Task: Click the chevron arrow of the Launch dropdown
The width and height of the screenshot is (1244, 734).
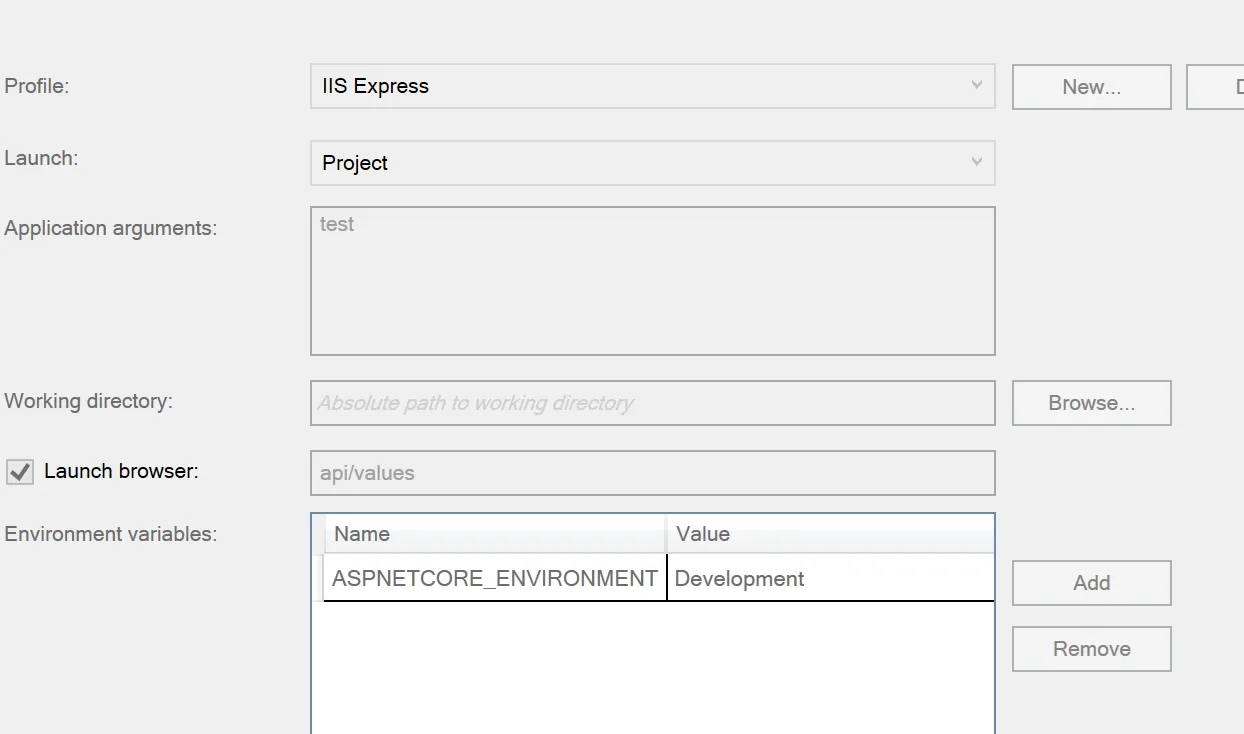Action: pyautogui.click(x=977, y=162)
